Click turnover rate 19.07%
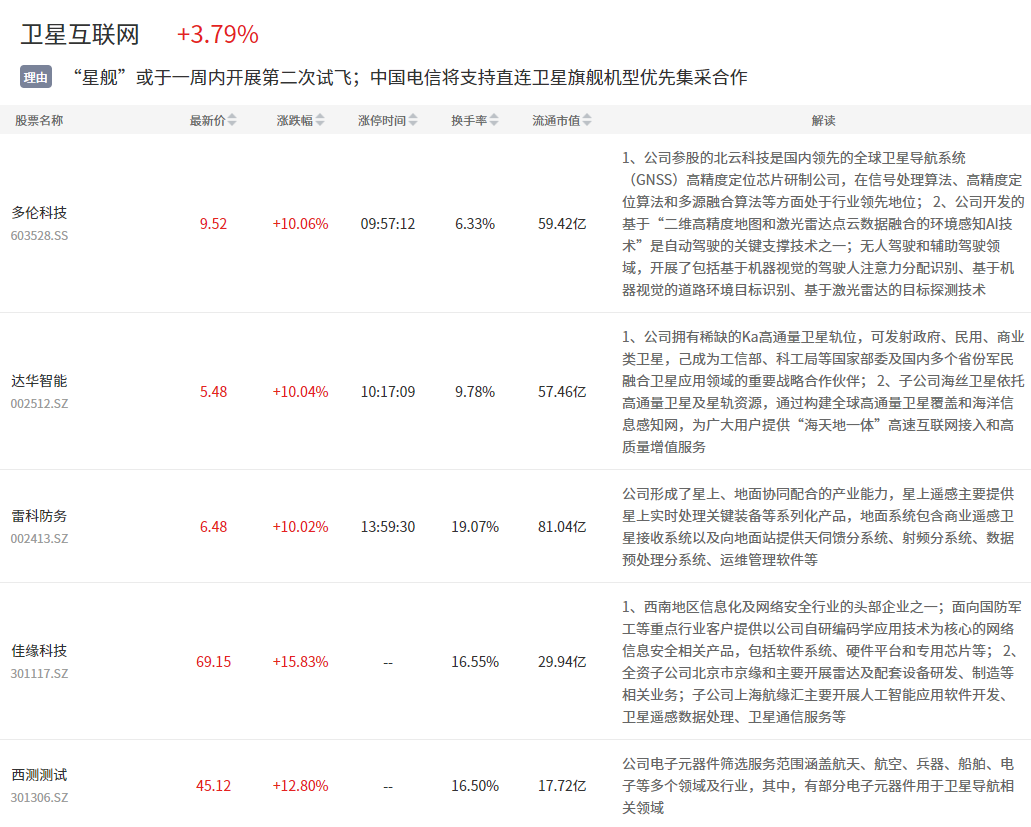This screenshot has width=1031, height=827. pyautogui.click(x=475, y=527)
